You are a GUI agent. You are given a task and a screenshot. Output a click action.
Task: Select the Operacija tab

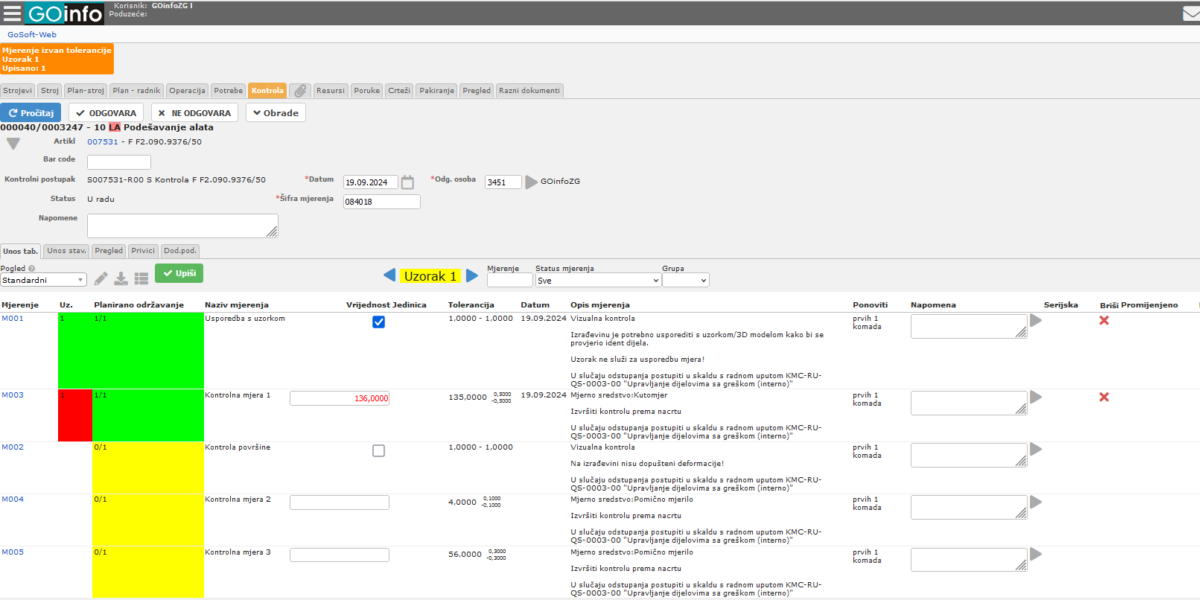[187, 90]
